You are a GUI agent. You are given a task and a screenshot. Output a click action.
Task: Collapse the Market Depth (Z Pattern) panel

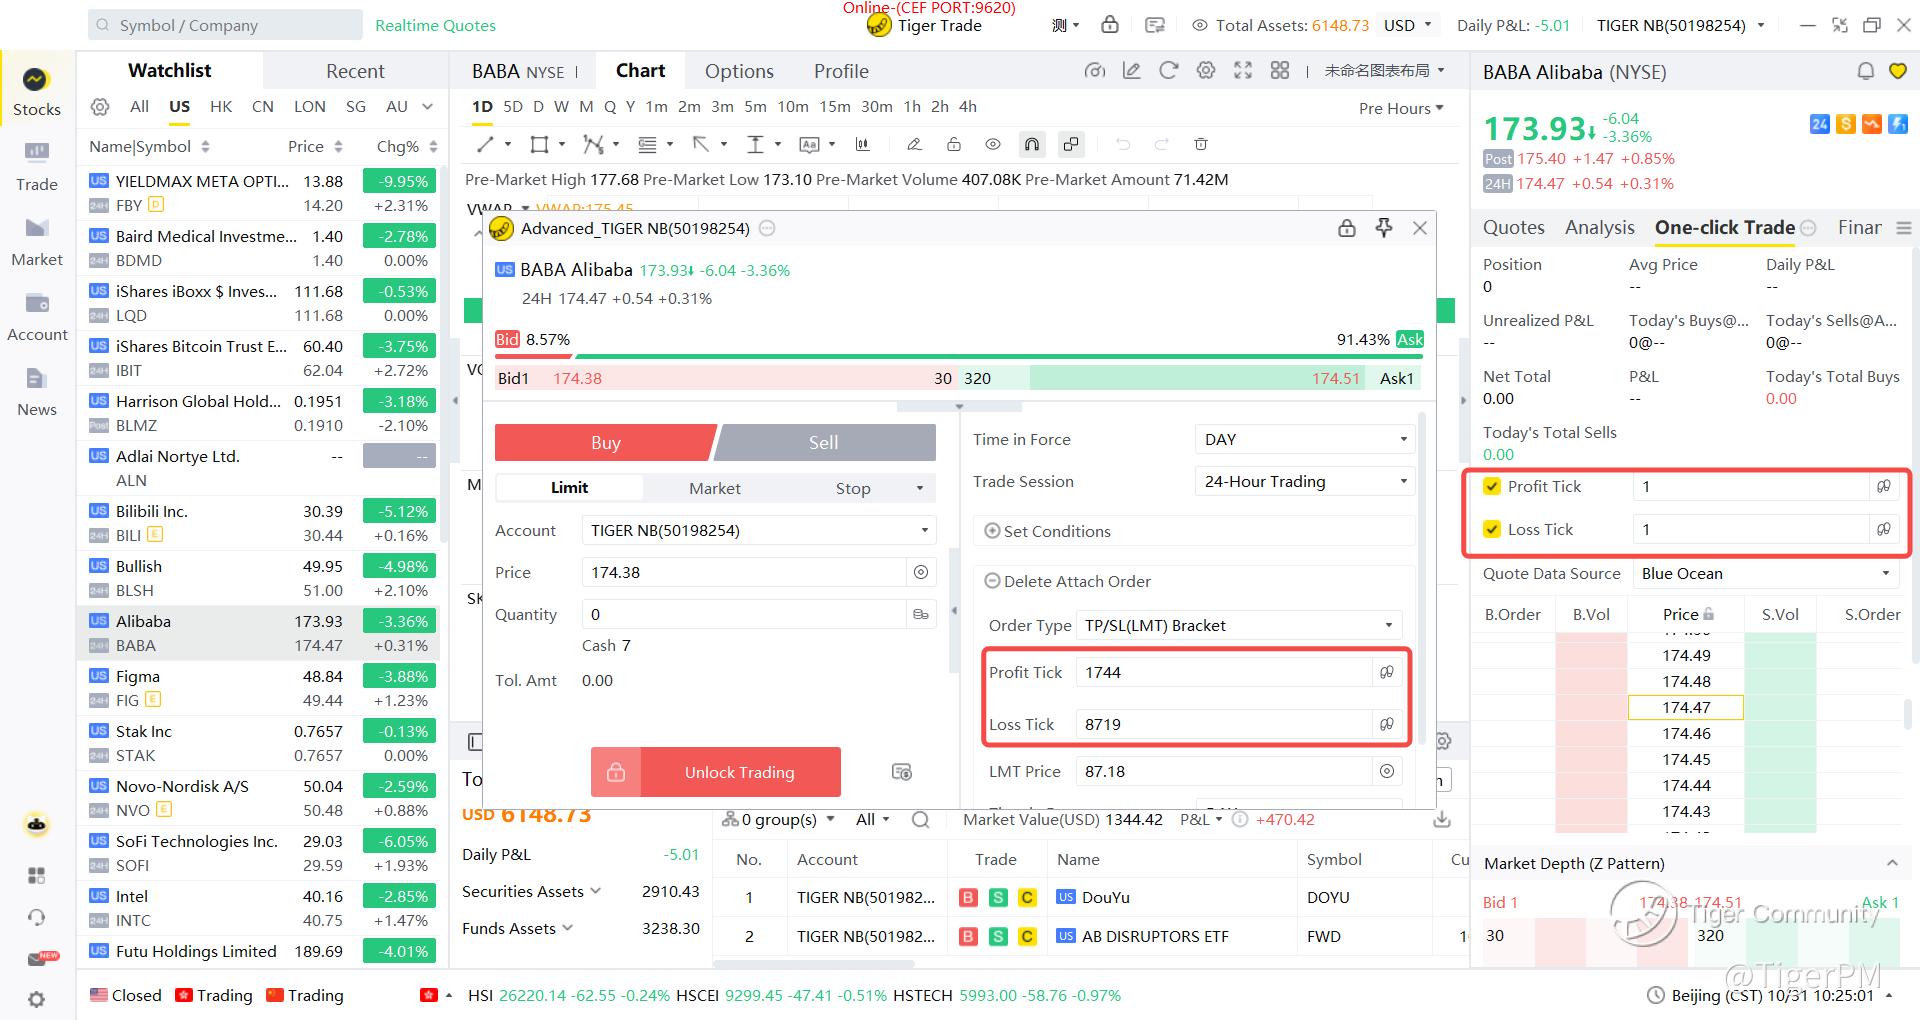1891,863
